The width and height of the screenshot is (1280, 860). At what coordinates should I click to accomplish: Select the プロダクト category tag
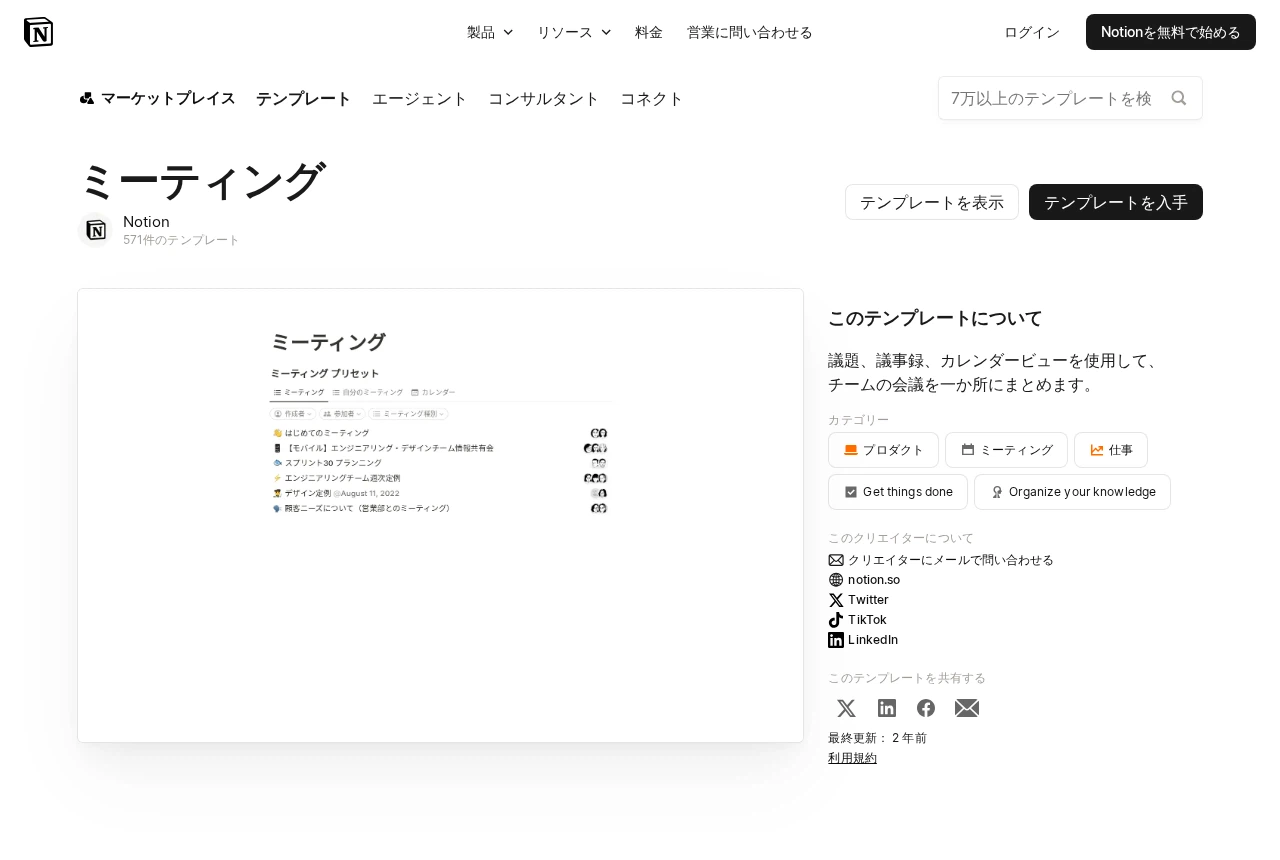click(x=883, y=450)
